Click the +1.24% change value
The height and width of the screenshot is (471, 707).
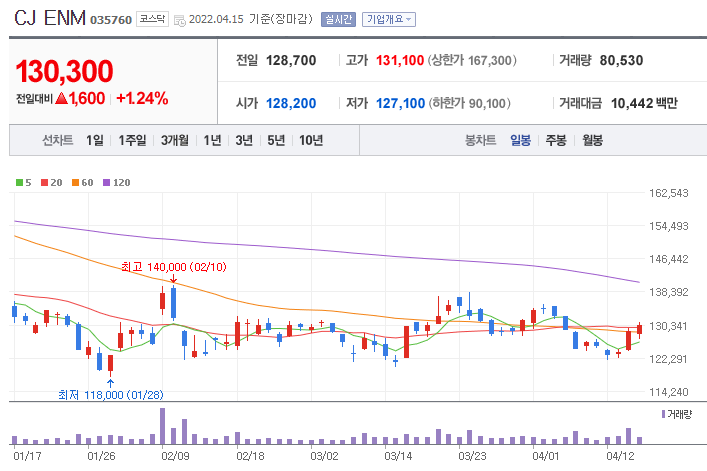click(x=142, y=98)
